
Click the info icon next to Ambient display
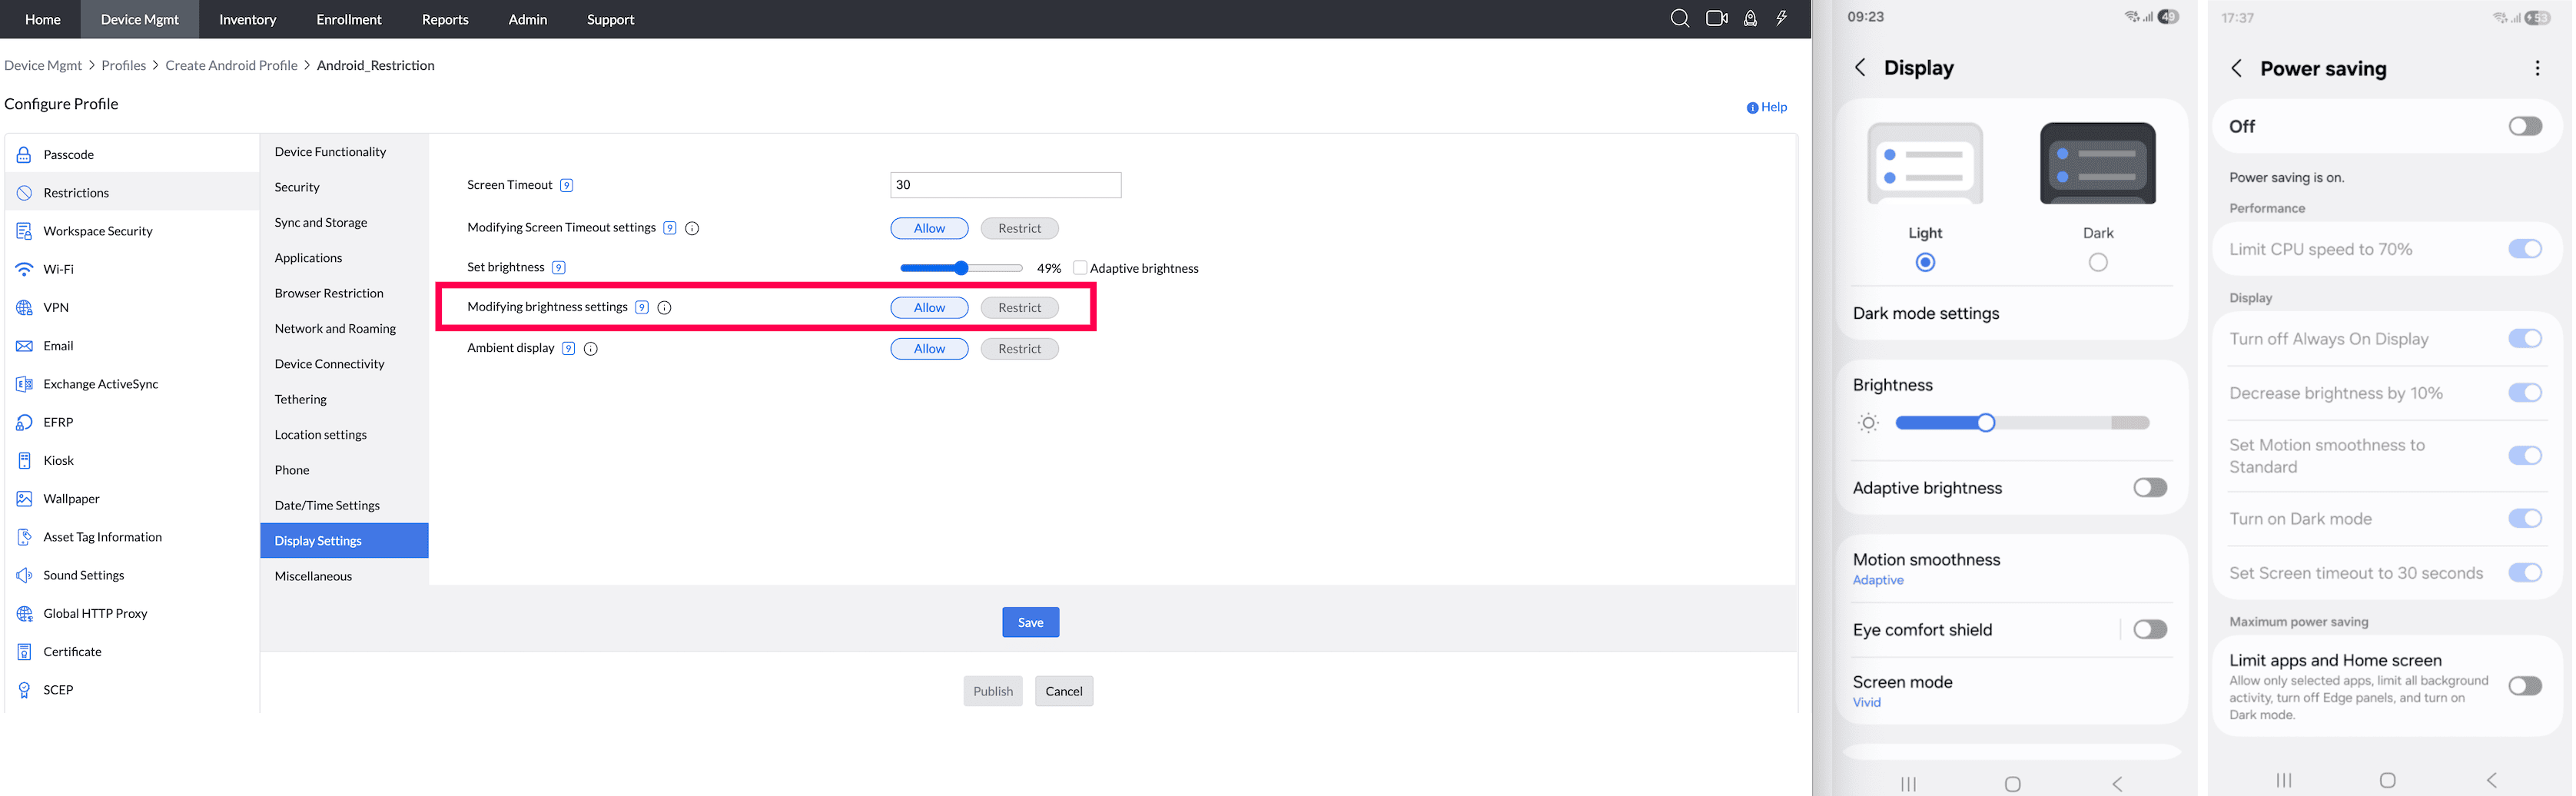[590, 349]
